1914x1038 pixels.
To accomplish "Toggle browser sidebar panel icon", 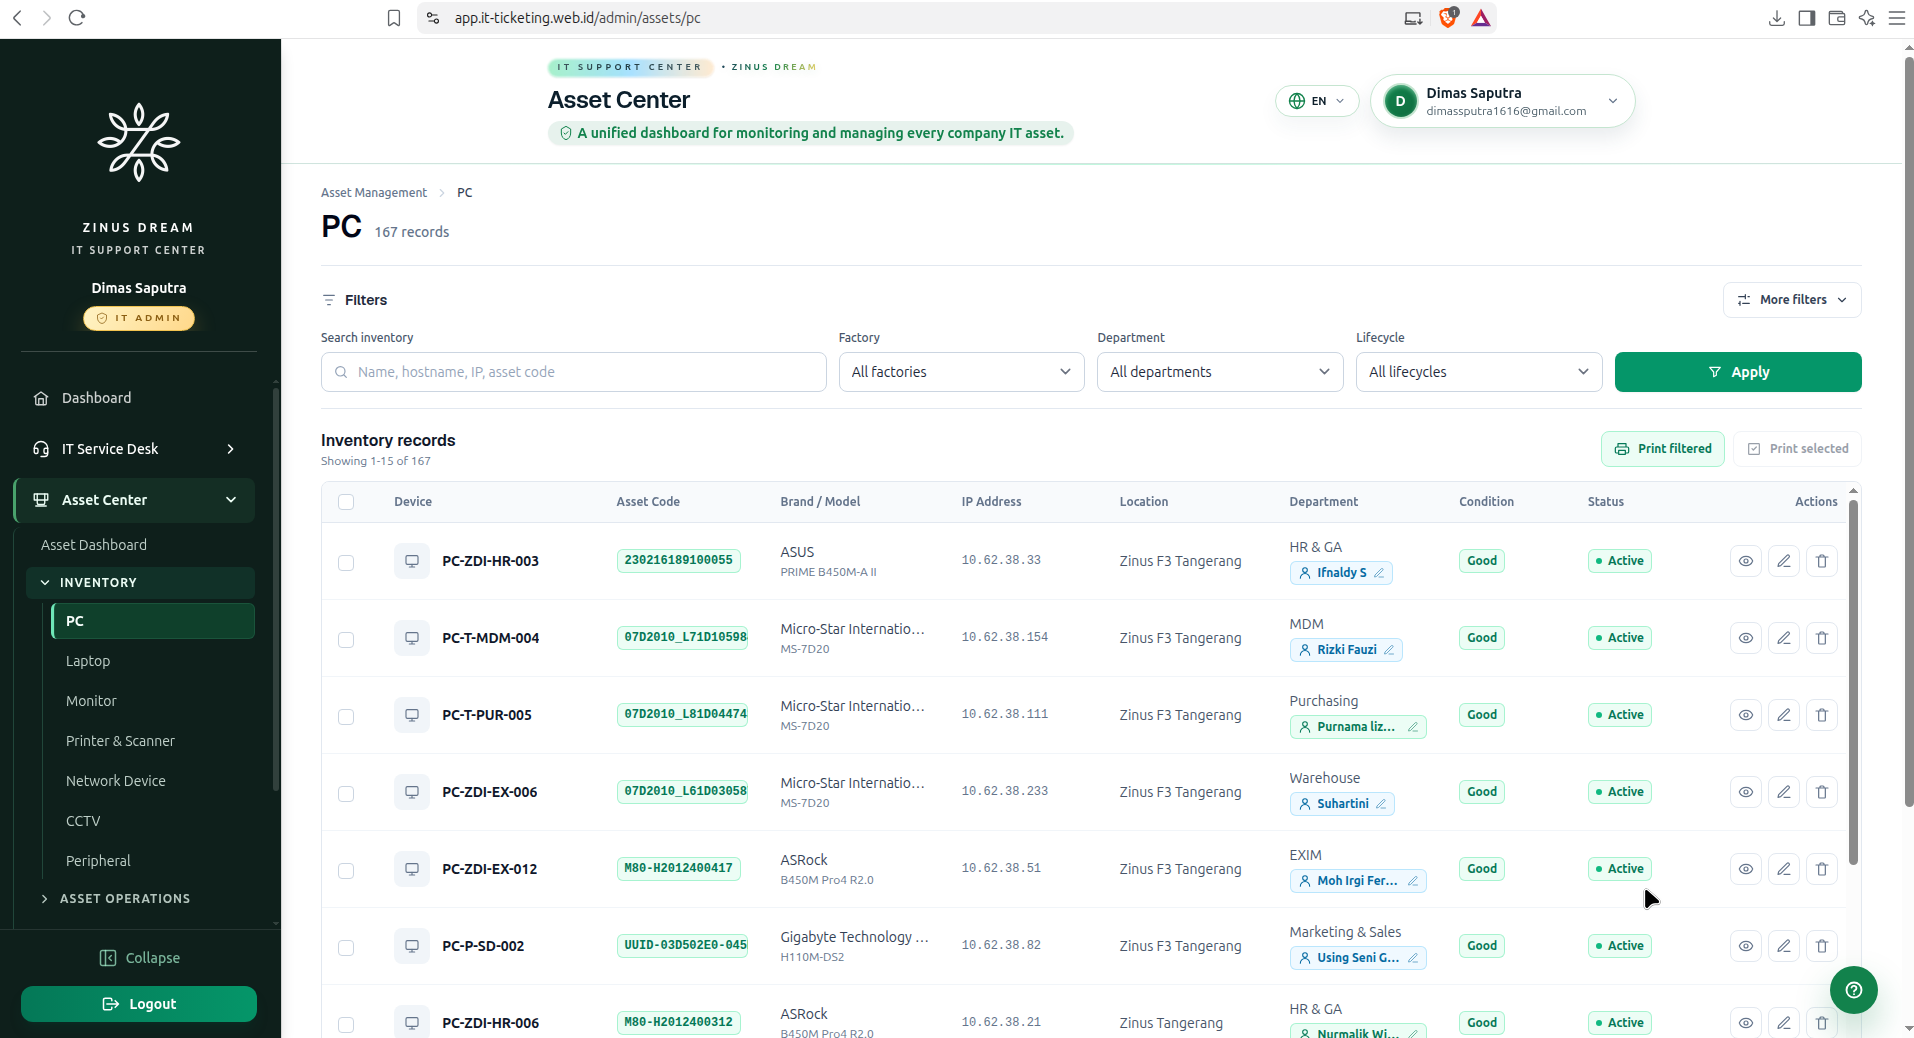I will pyautogui.click(x=1806, y=18).
